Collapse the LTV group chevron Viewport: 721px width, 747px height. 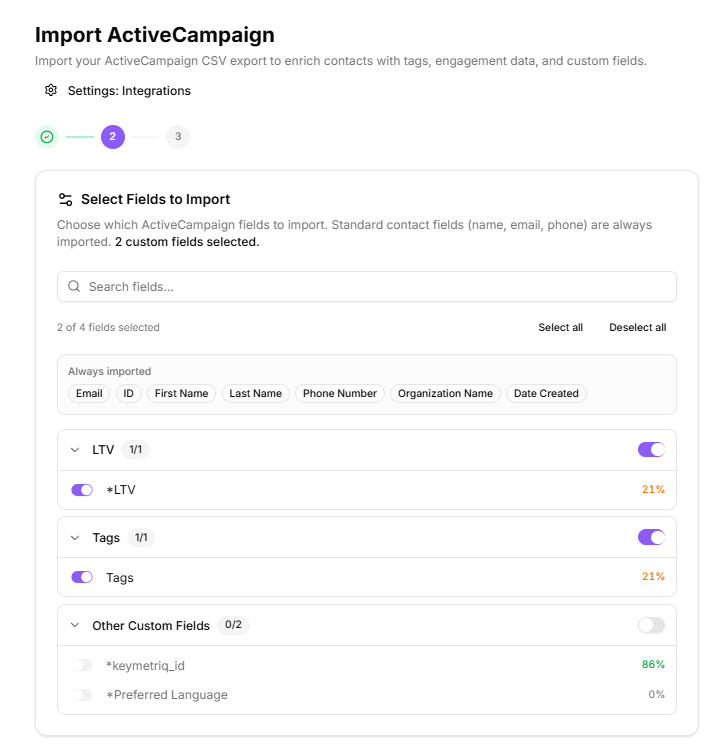pos(75,450)
